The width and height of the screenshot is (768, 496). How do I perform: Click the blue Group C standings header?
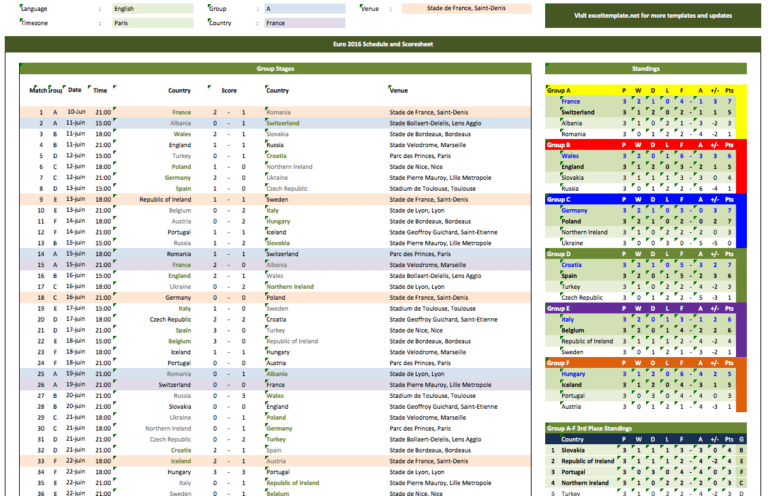[646, 199]
